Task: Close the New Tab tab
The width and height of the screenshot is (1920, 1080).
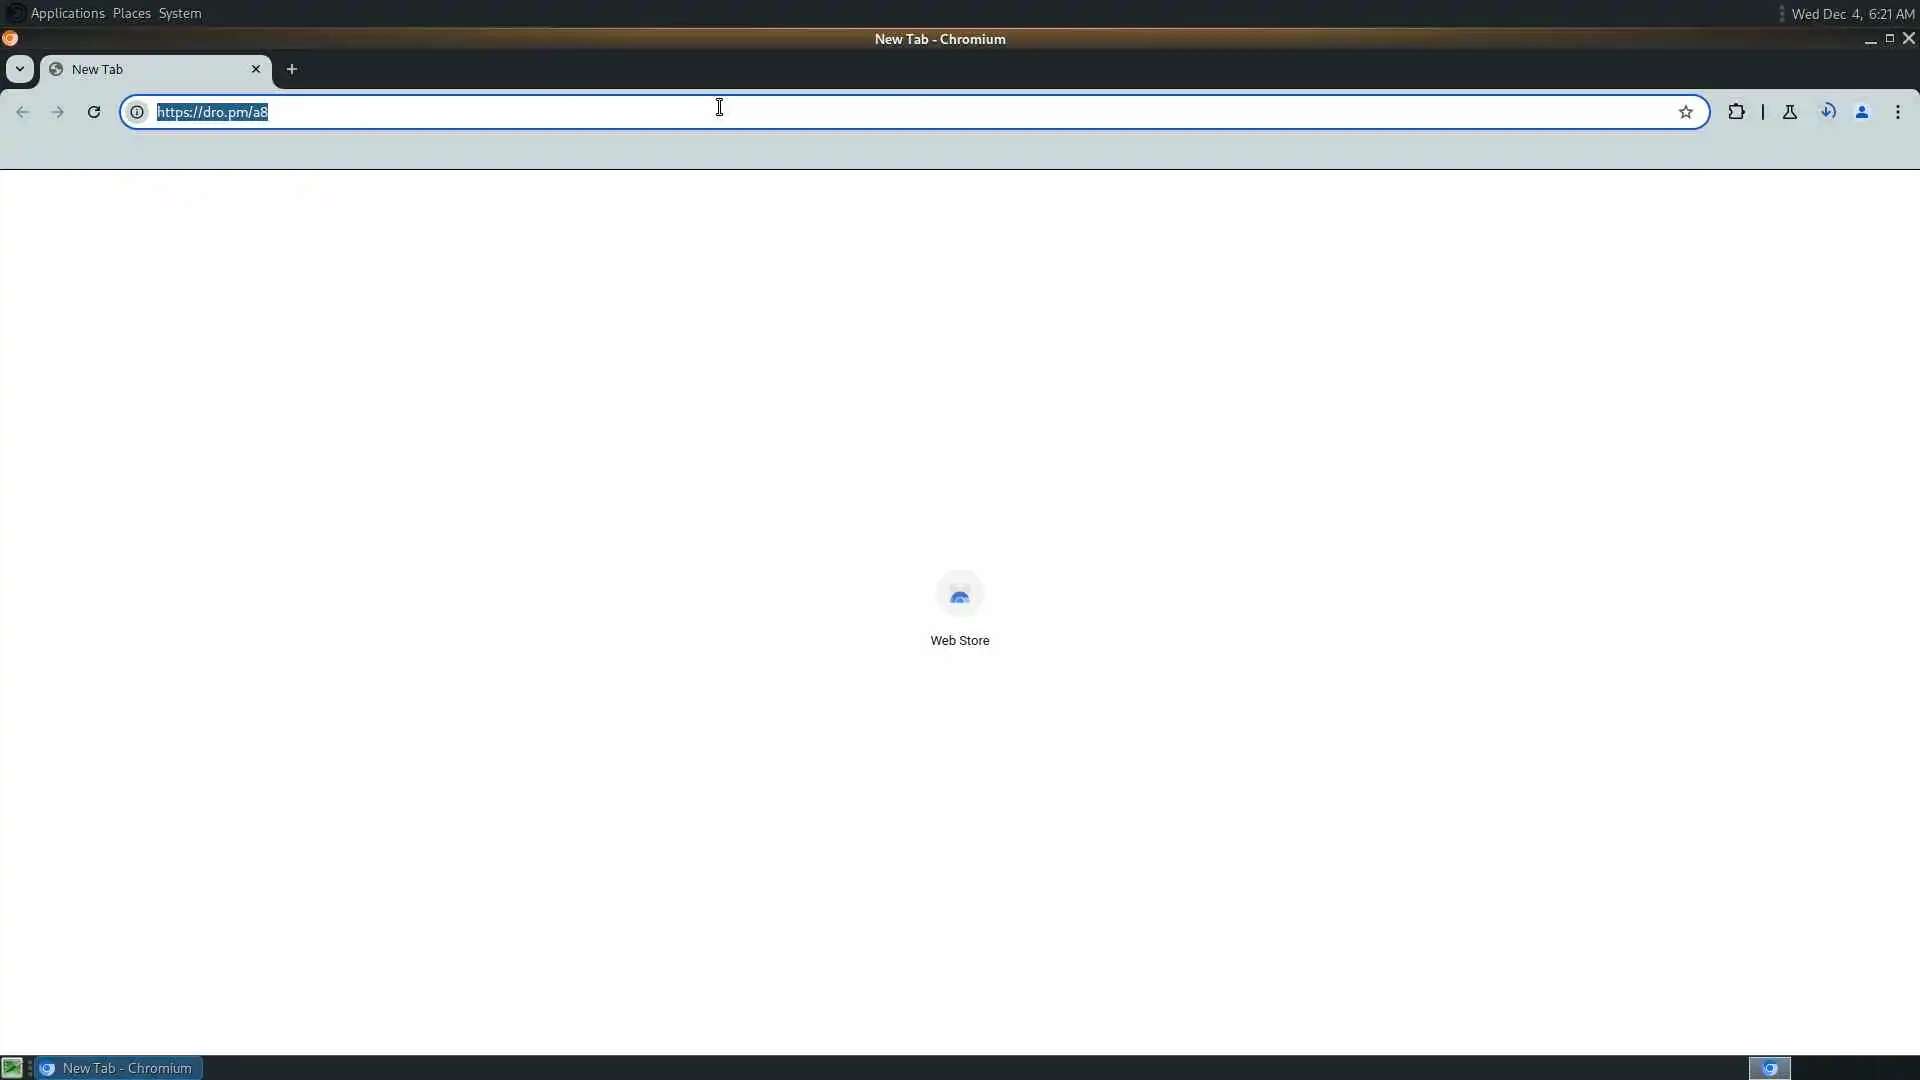Action: coord(256,69)
